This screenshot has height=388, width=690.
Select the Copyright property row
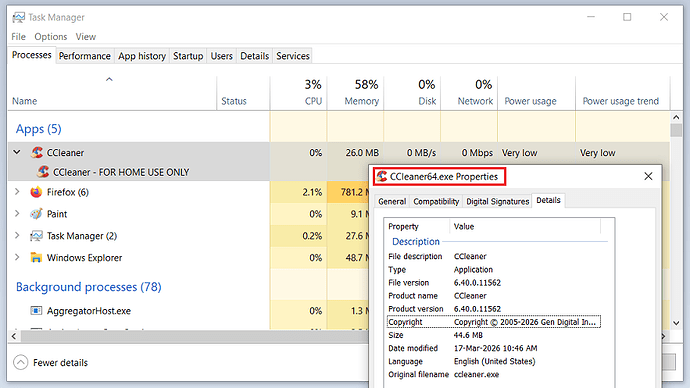(493, 322)
